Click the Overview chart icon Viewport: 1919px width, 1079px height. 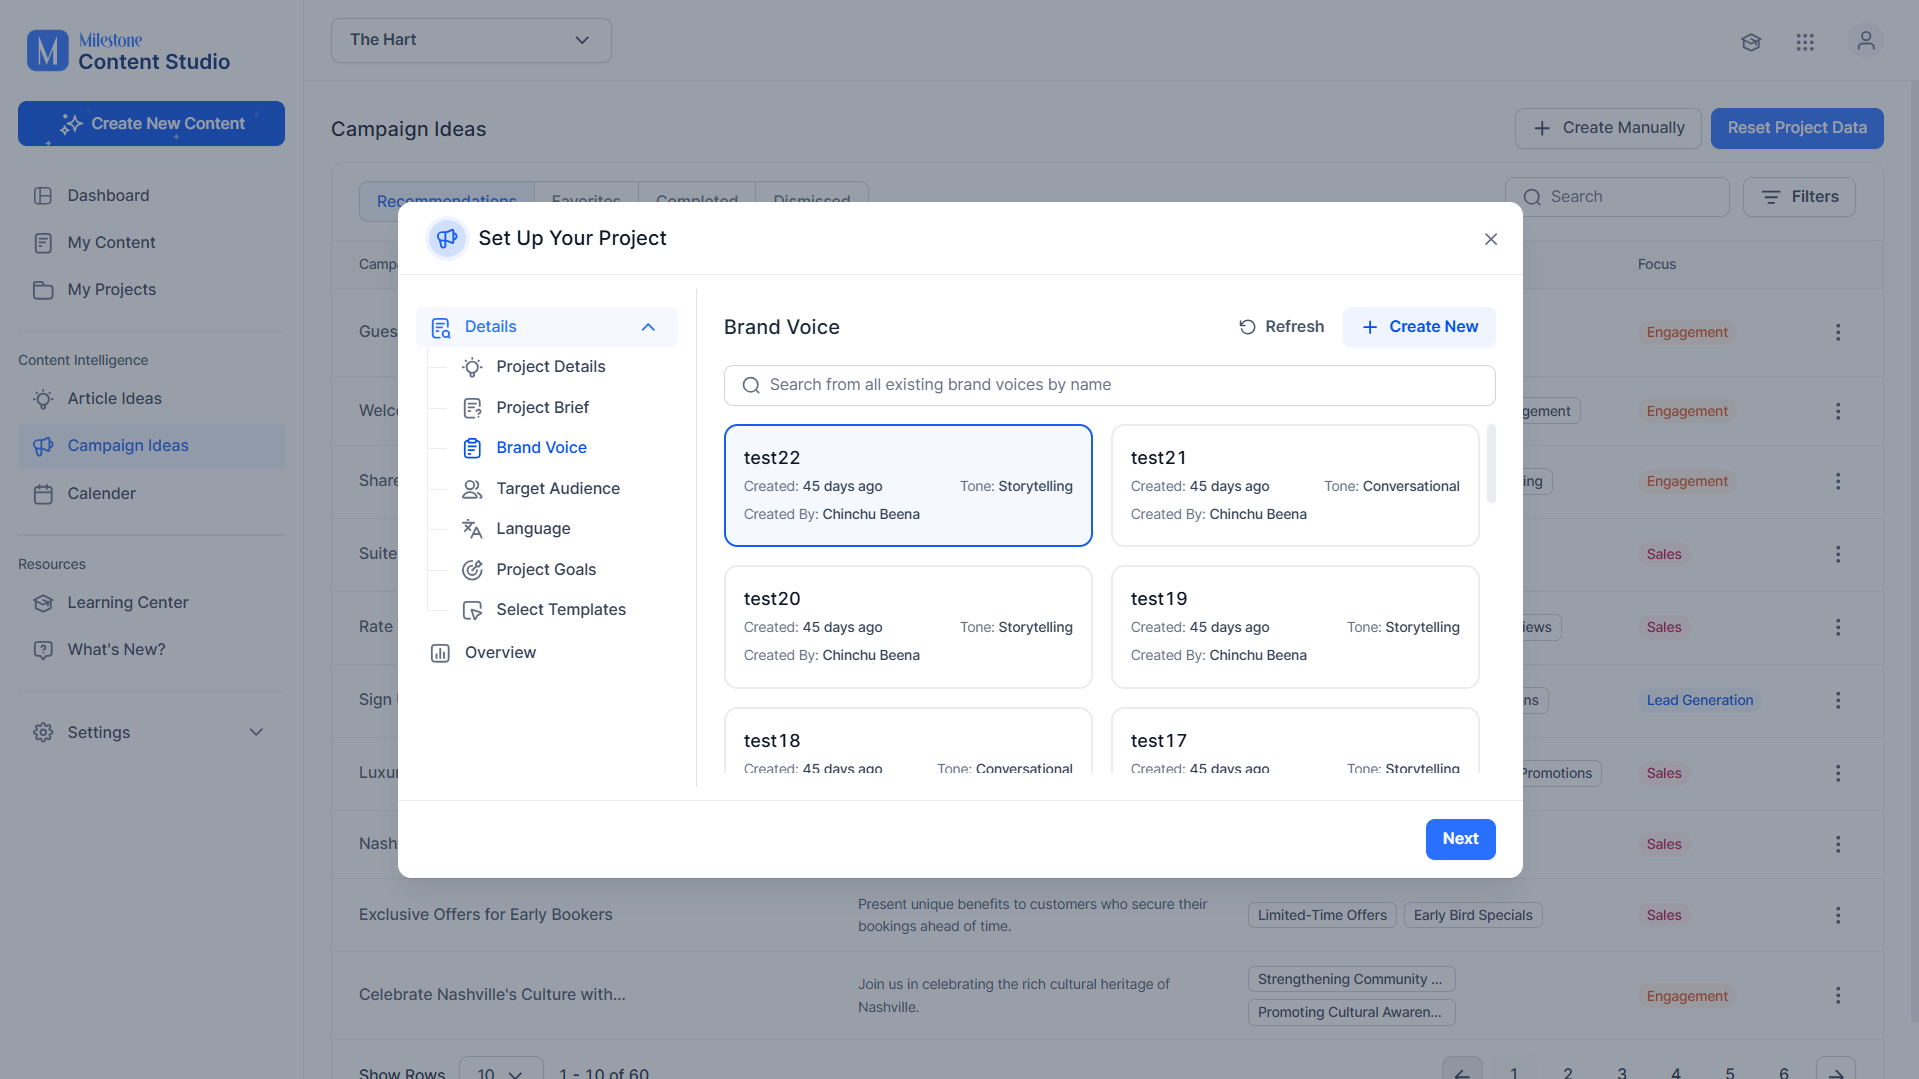tap(440, 653)
